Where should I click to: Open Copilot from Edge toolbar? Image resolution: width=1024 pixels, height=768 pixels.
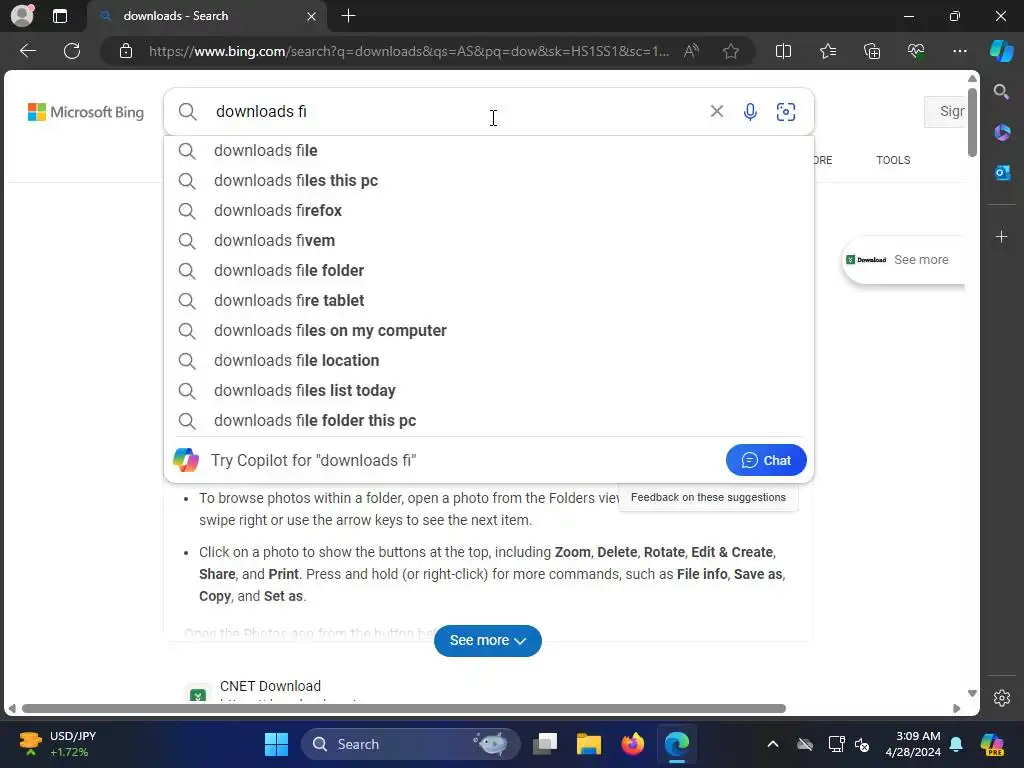(x=1002, y=51)
